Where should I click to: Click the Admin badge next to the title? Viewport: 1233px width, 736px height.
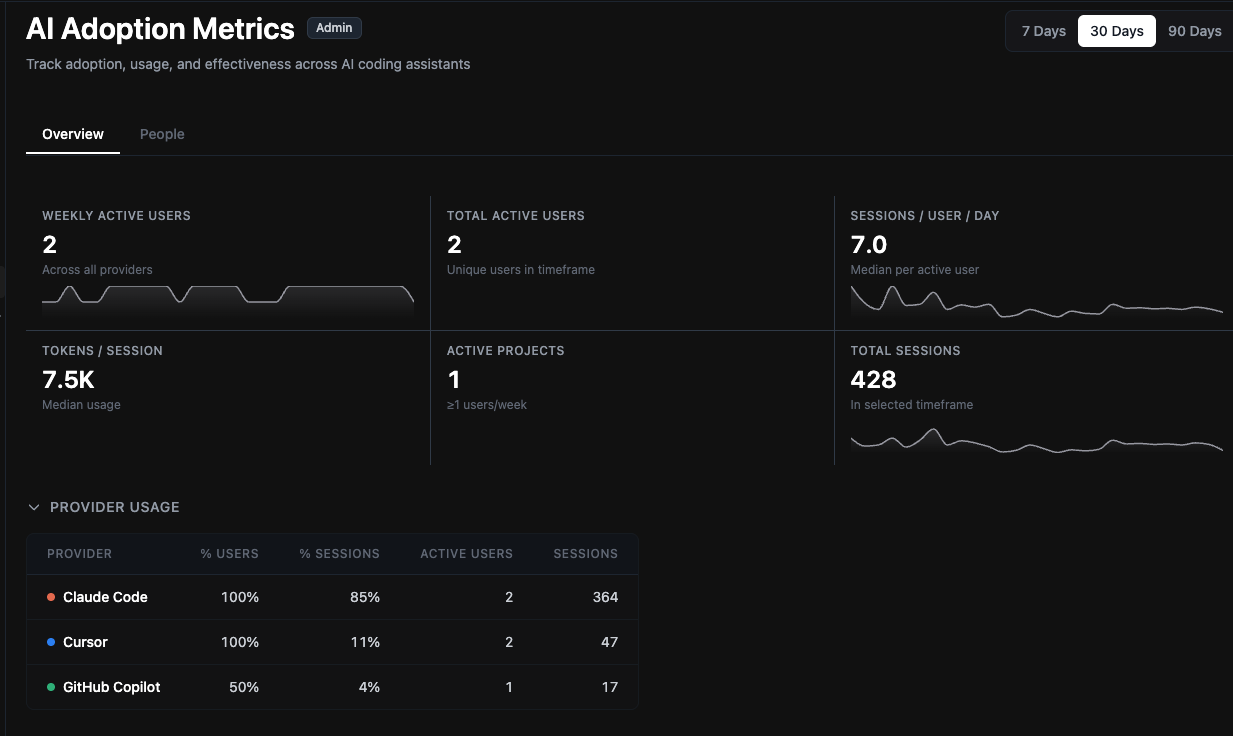click(x=334, y=27)
